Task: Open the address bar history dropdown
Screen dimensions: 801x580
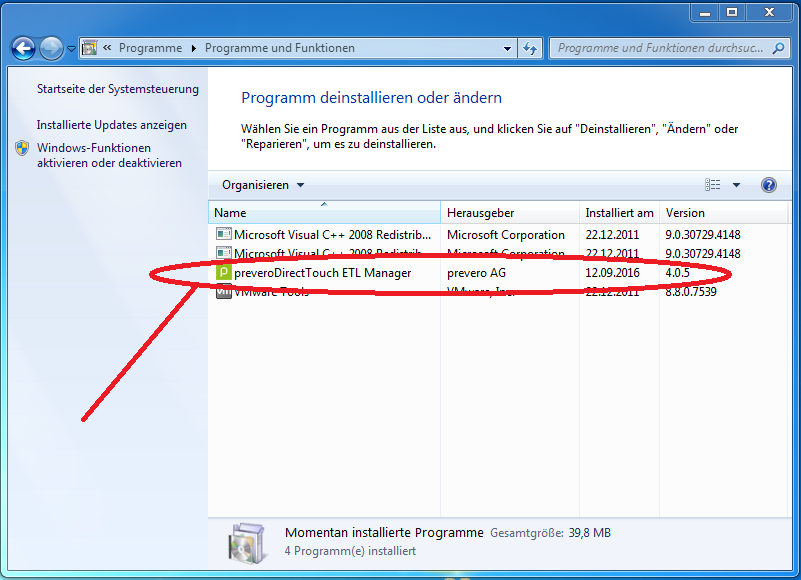Action: click(507, 49)
